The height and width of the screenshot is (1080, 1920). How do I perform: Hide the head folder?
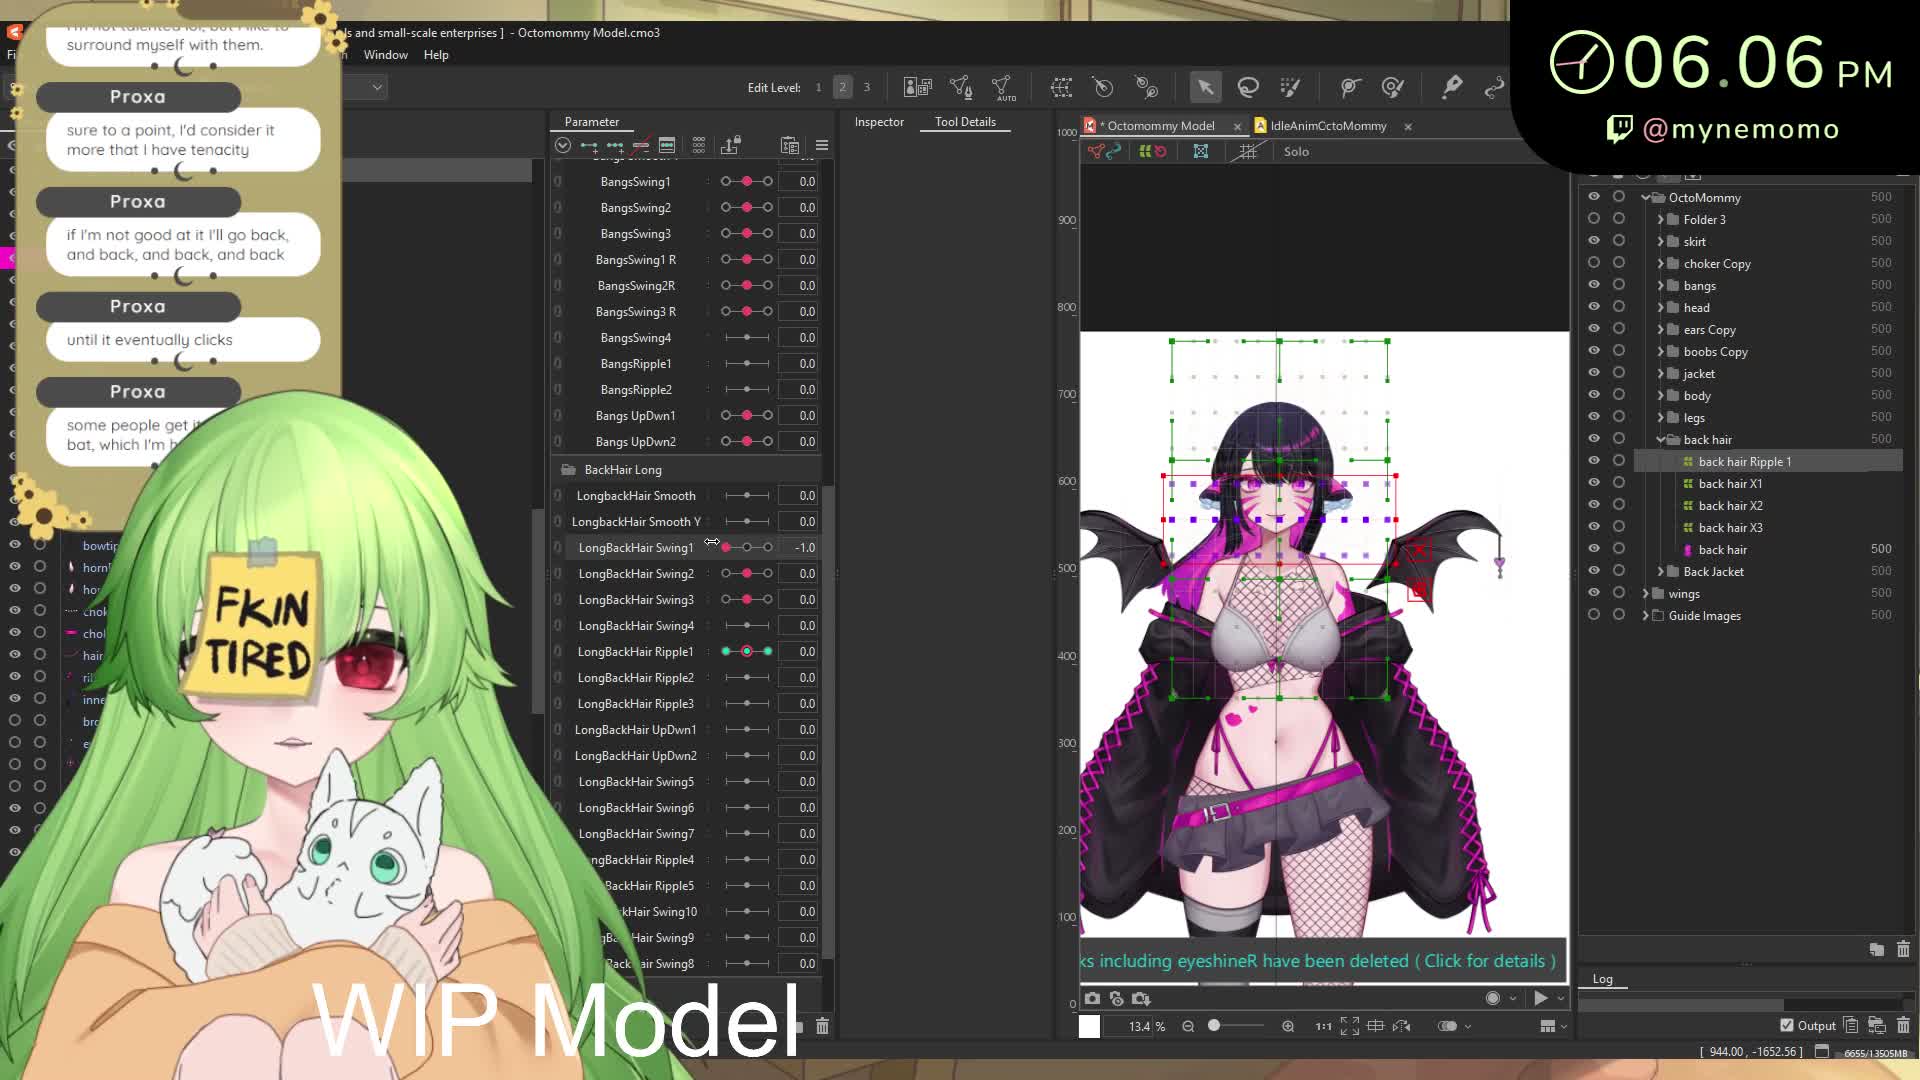click(x=1594, y=307)
